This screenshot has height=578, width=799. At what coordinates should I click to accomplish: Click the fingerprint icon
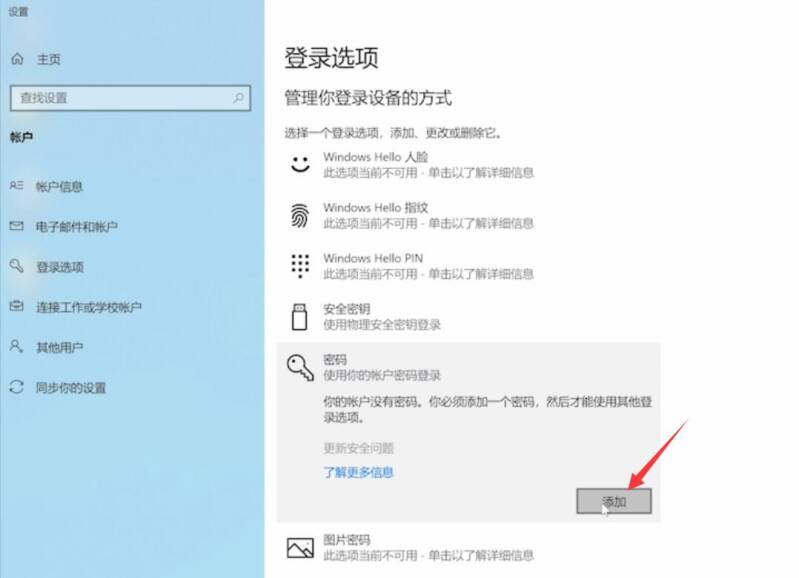[300, 216]
